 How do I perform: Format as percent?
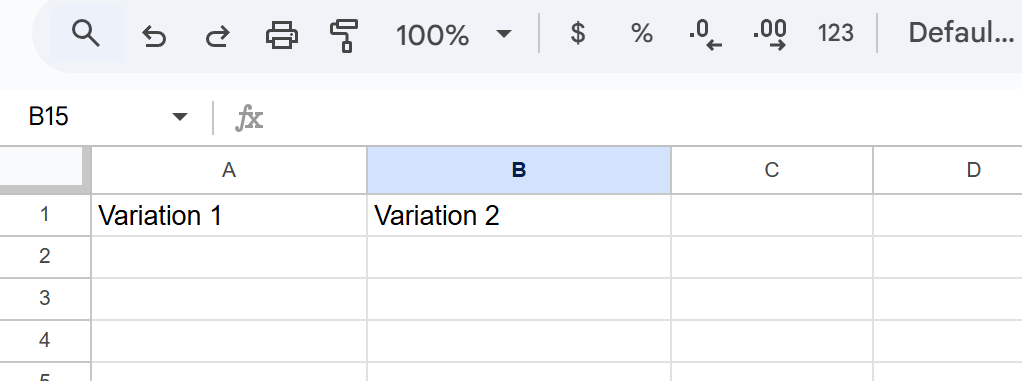(641, 33)
